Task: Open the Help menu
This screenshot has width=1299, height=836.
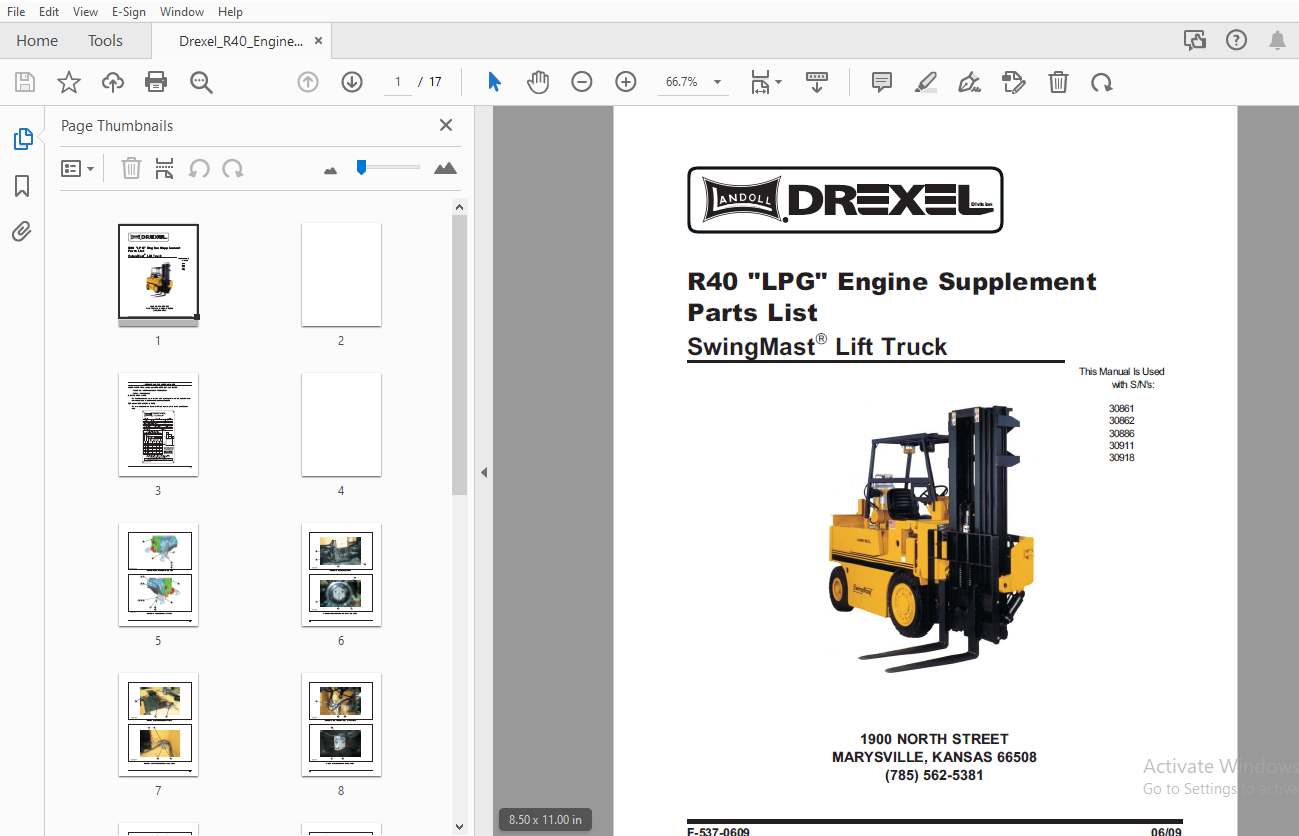Action: pos(230,11)
